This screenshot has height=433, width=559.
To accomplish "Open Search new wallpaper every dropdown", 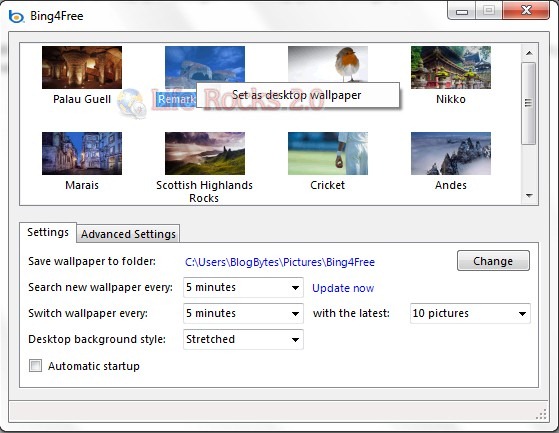I will [243, 287].
